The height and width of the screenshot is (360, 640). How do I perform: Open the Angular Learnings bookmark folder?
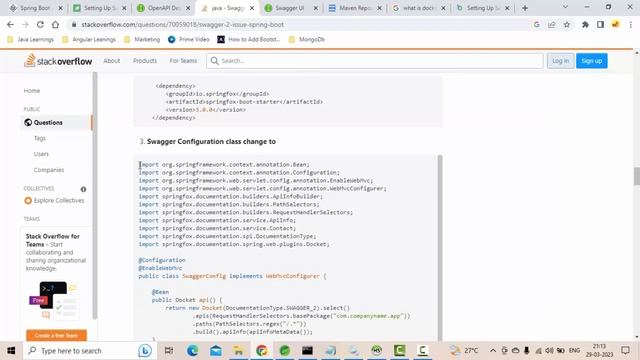click(89, 40)
